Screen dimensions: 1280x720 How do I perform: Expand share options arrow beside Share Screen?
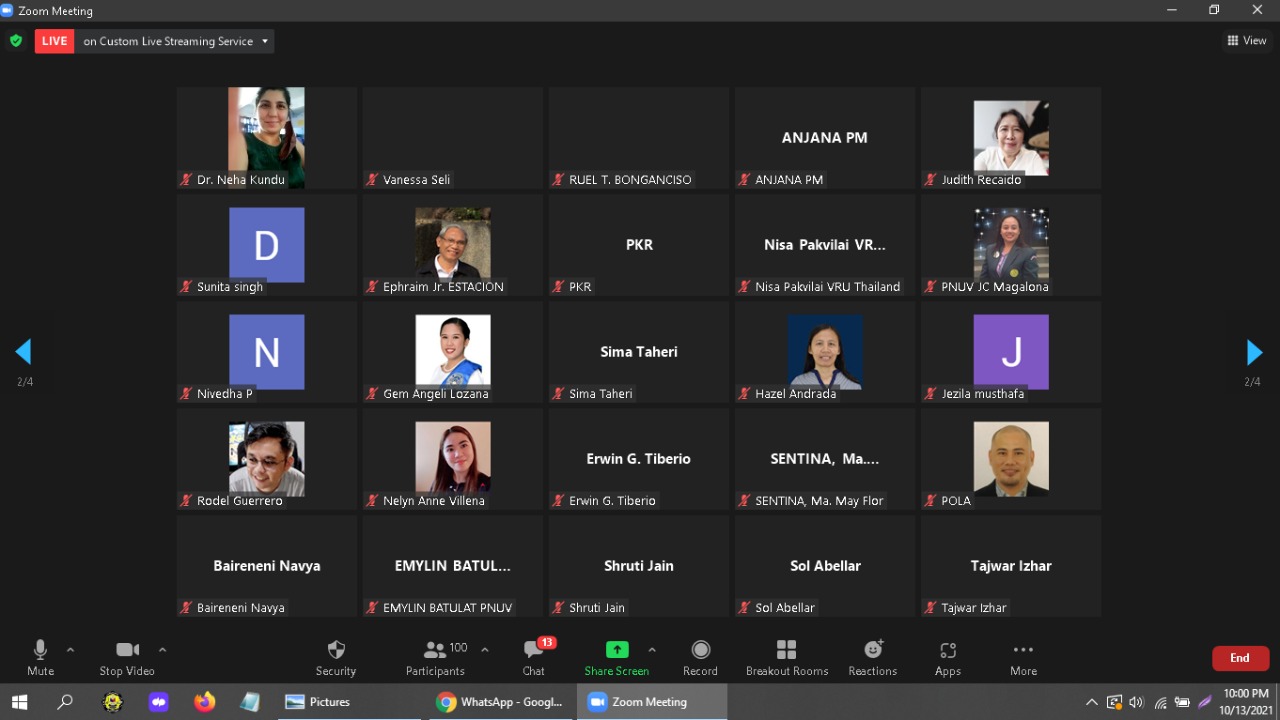click(x=652, y=650)
